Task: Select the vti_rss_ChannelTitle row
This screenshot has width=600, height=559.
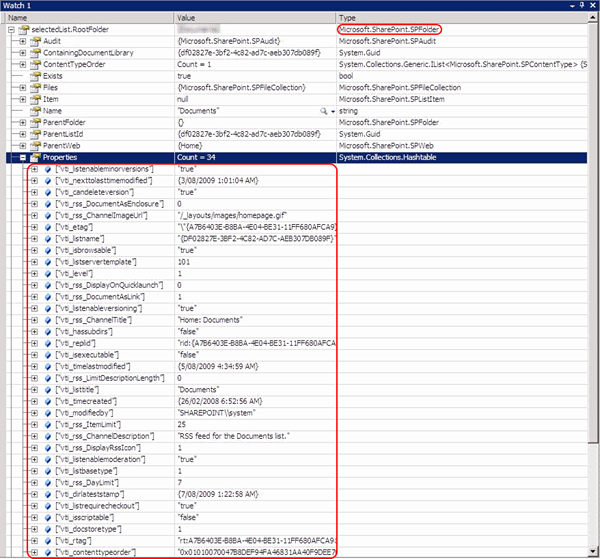Action: [297, 320]
